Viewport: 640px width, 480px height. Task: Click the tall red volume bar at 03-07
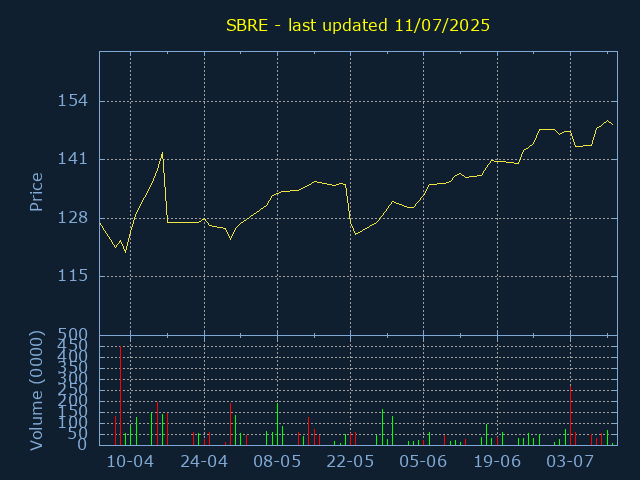570,415
